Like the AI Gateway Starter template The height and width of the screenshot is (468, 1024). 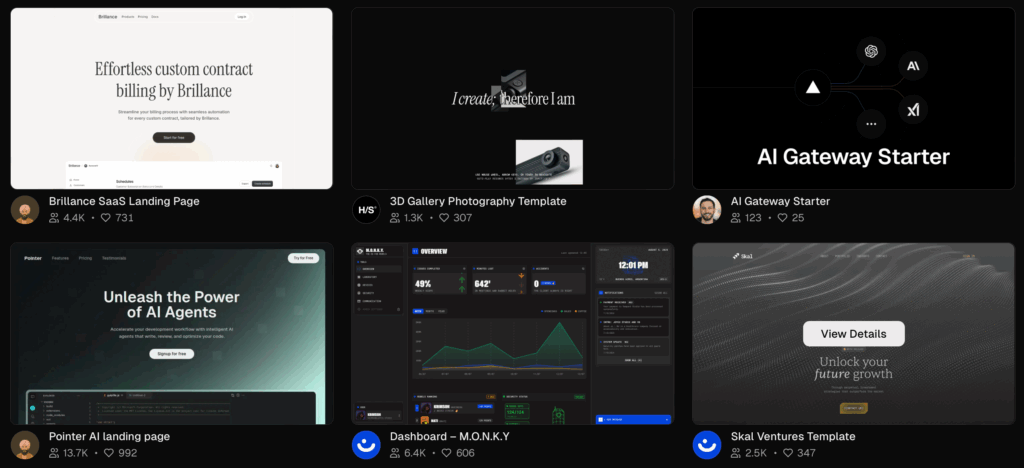point(784,218)
